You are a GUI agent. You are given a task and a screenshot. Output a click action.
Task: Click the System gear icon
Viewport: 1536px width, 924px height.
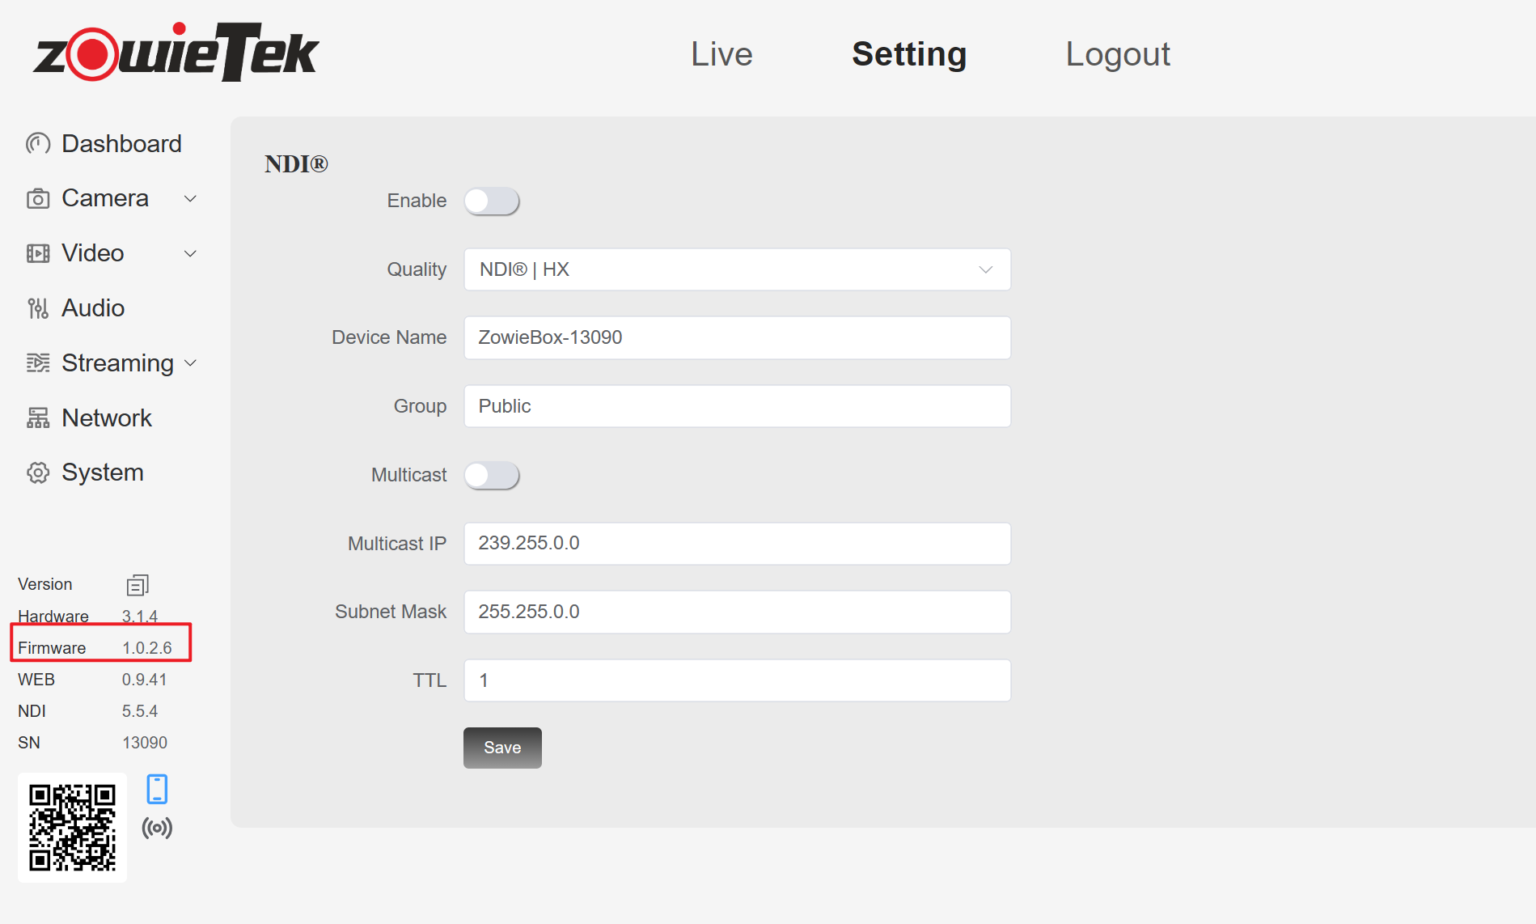tap(37, 472)
